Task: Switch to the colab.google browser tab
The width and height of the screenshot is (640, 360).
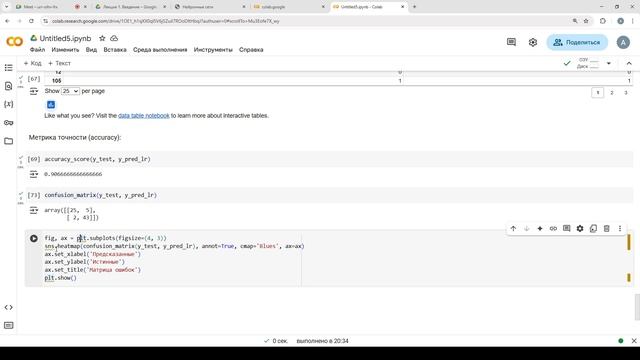Action: click(x=288, y=7)
